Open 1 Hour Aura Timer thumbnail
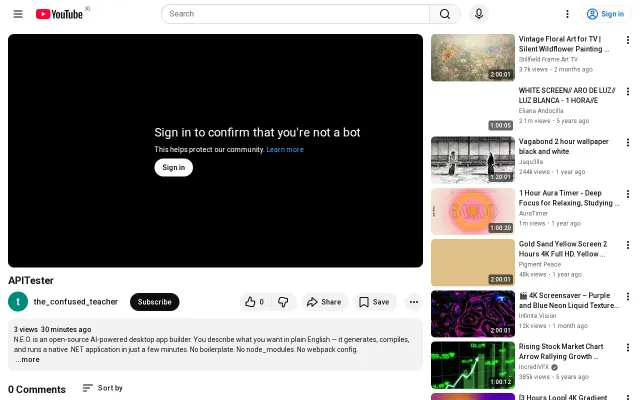 click(x=473, y=211)
